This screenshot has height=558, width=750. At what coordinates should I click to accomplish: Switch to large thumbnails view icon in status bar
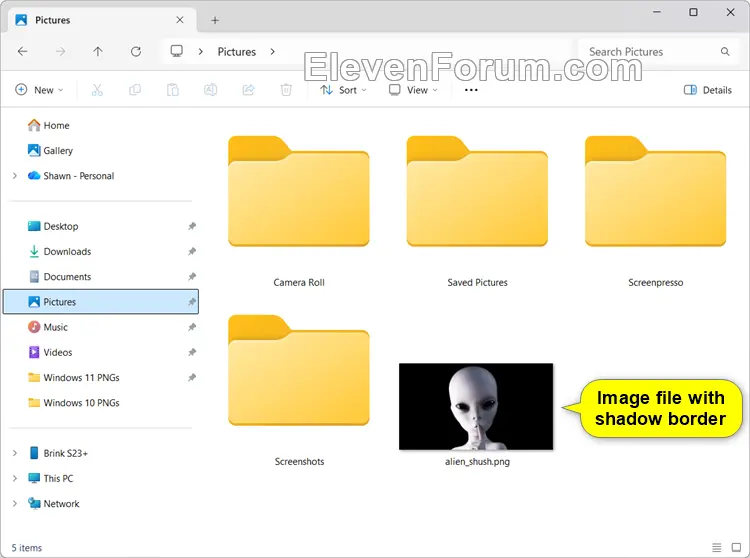(736, 547)
